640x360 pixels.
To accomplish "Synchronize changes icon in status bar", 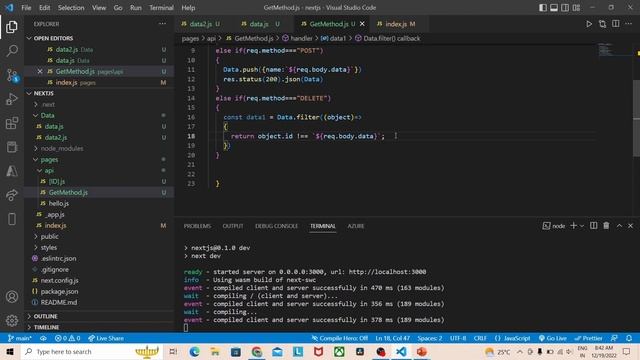I will (43, 338).
